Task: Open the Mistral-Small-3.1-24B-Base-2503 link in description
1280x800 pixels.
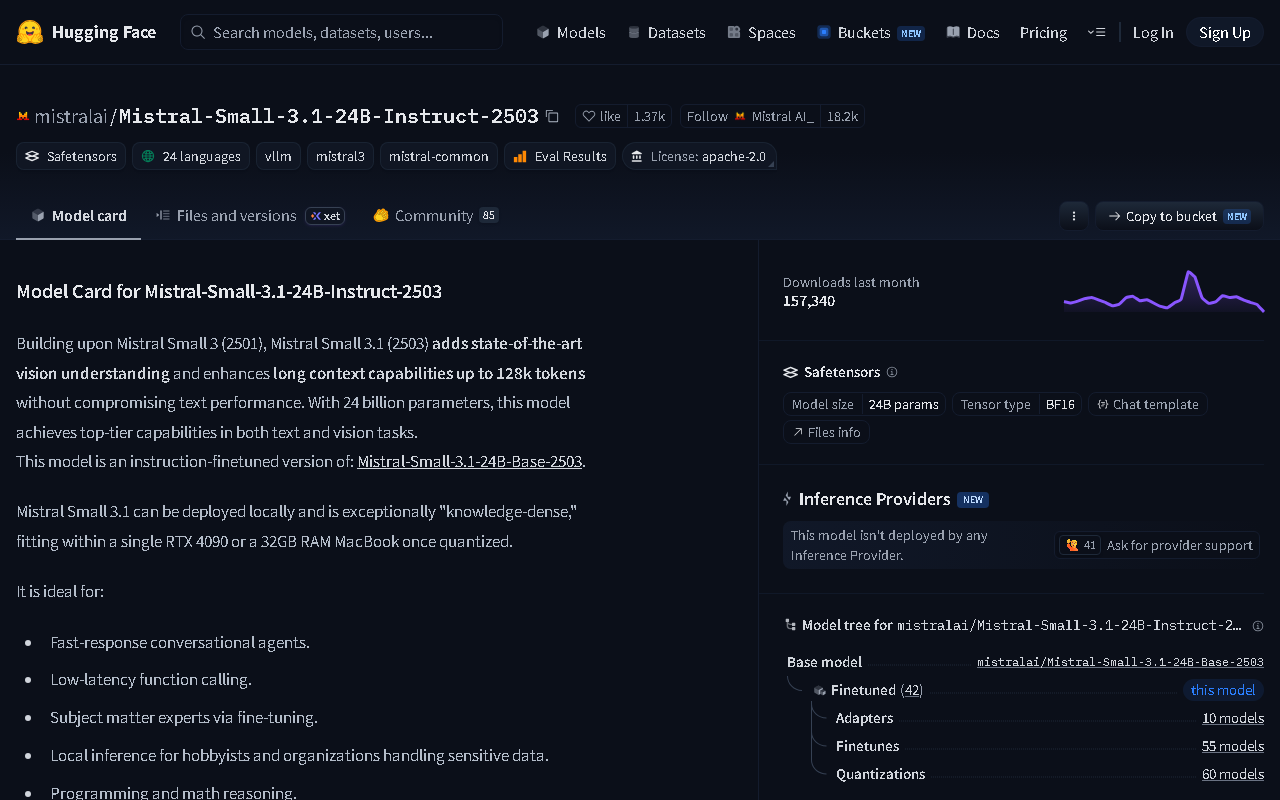Action: 470,462
